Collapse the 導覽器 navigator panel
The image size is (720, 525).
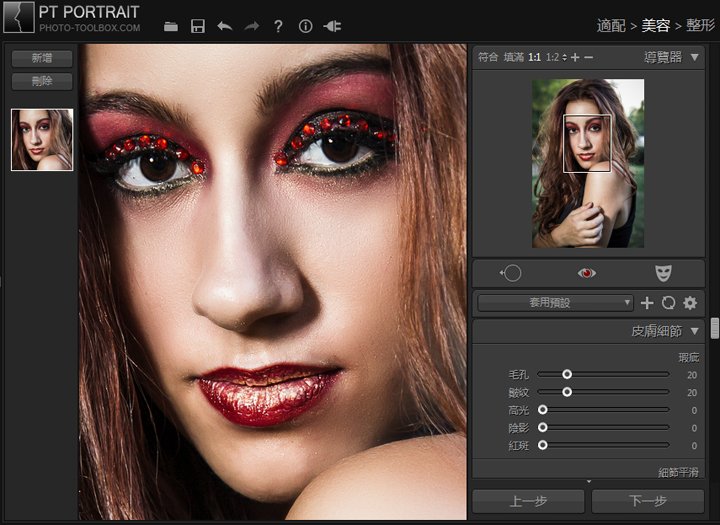pyautogui.click(x=694, y=58)
